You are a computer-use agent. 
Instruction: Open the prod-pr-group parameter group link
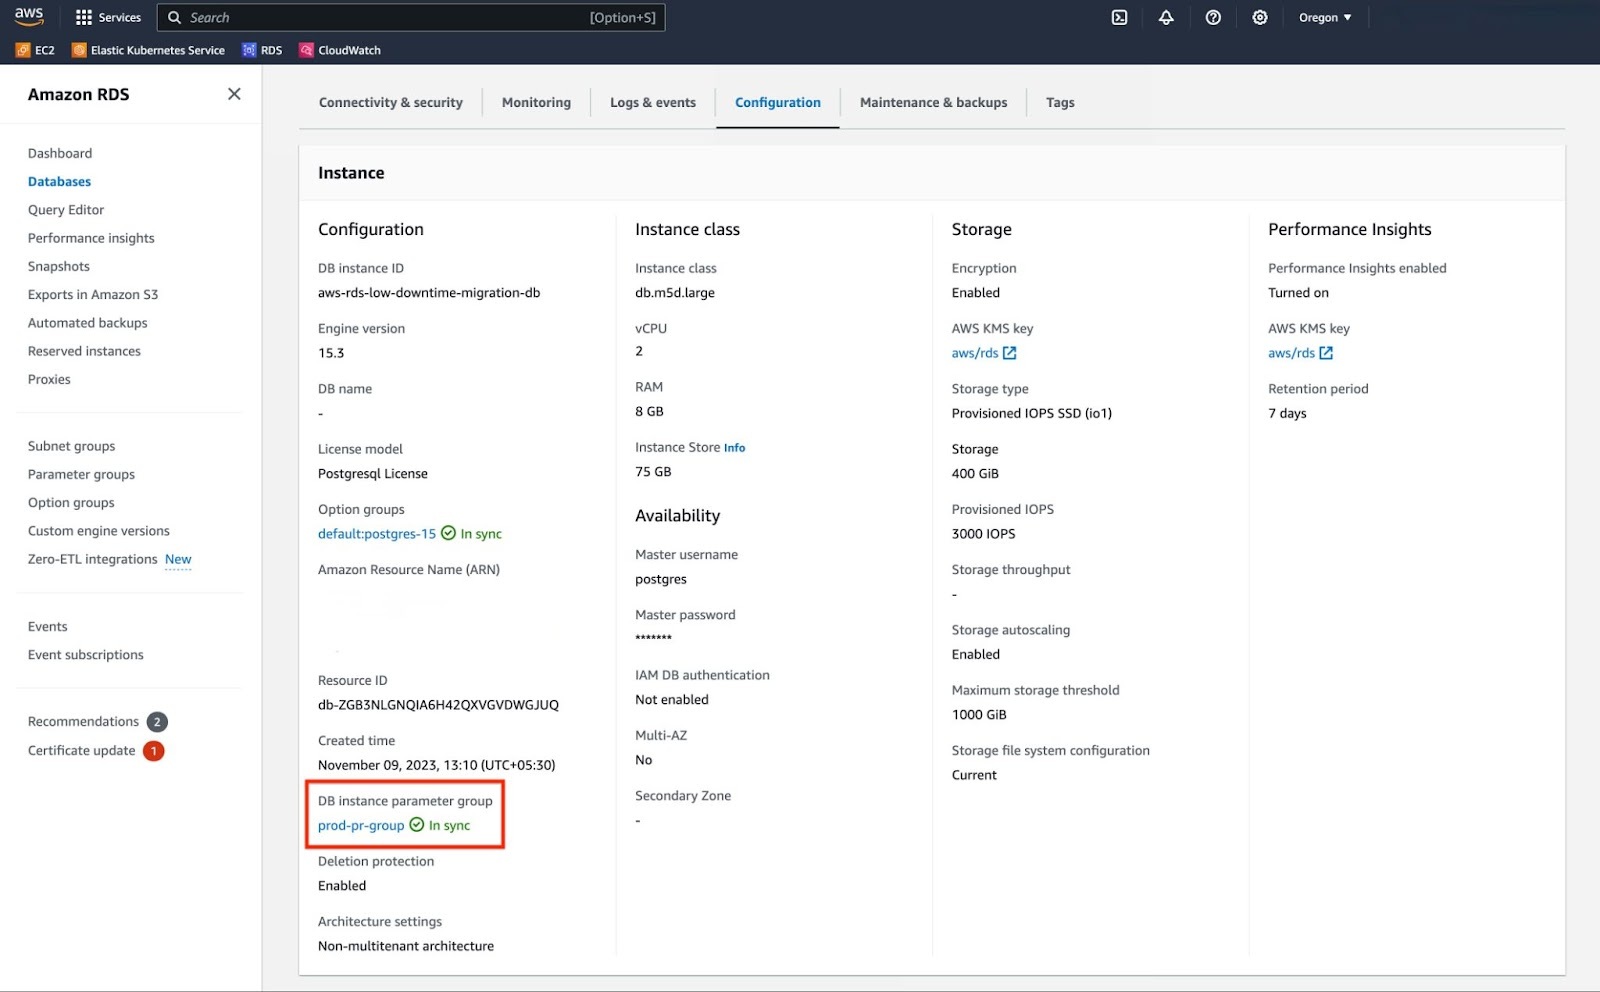tap(361, 826)
